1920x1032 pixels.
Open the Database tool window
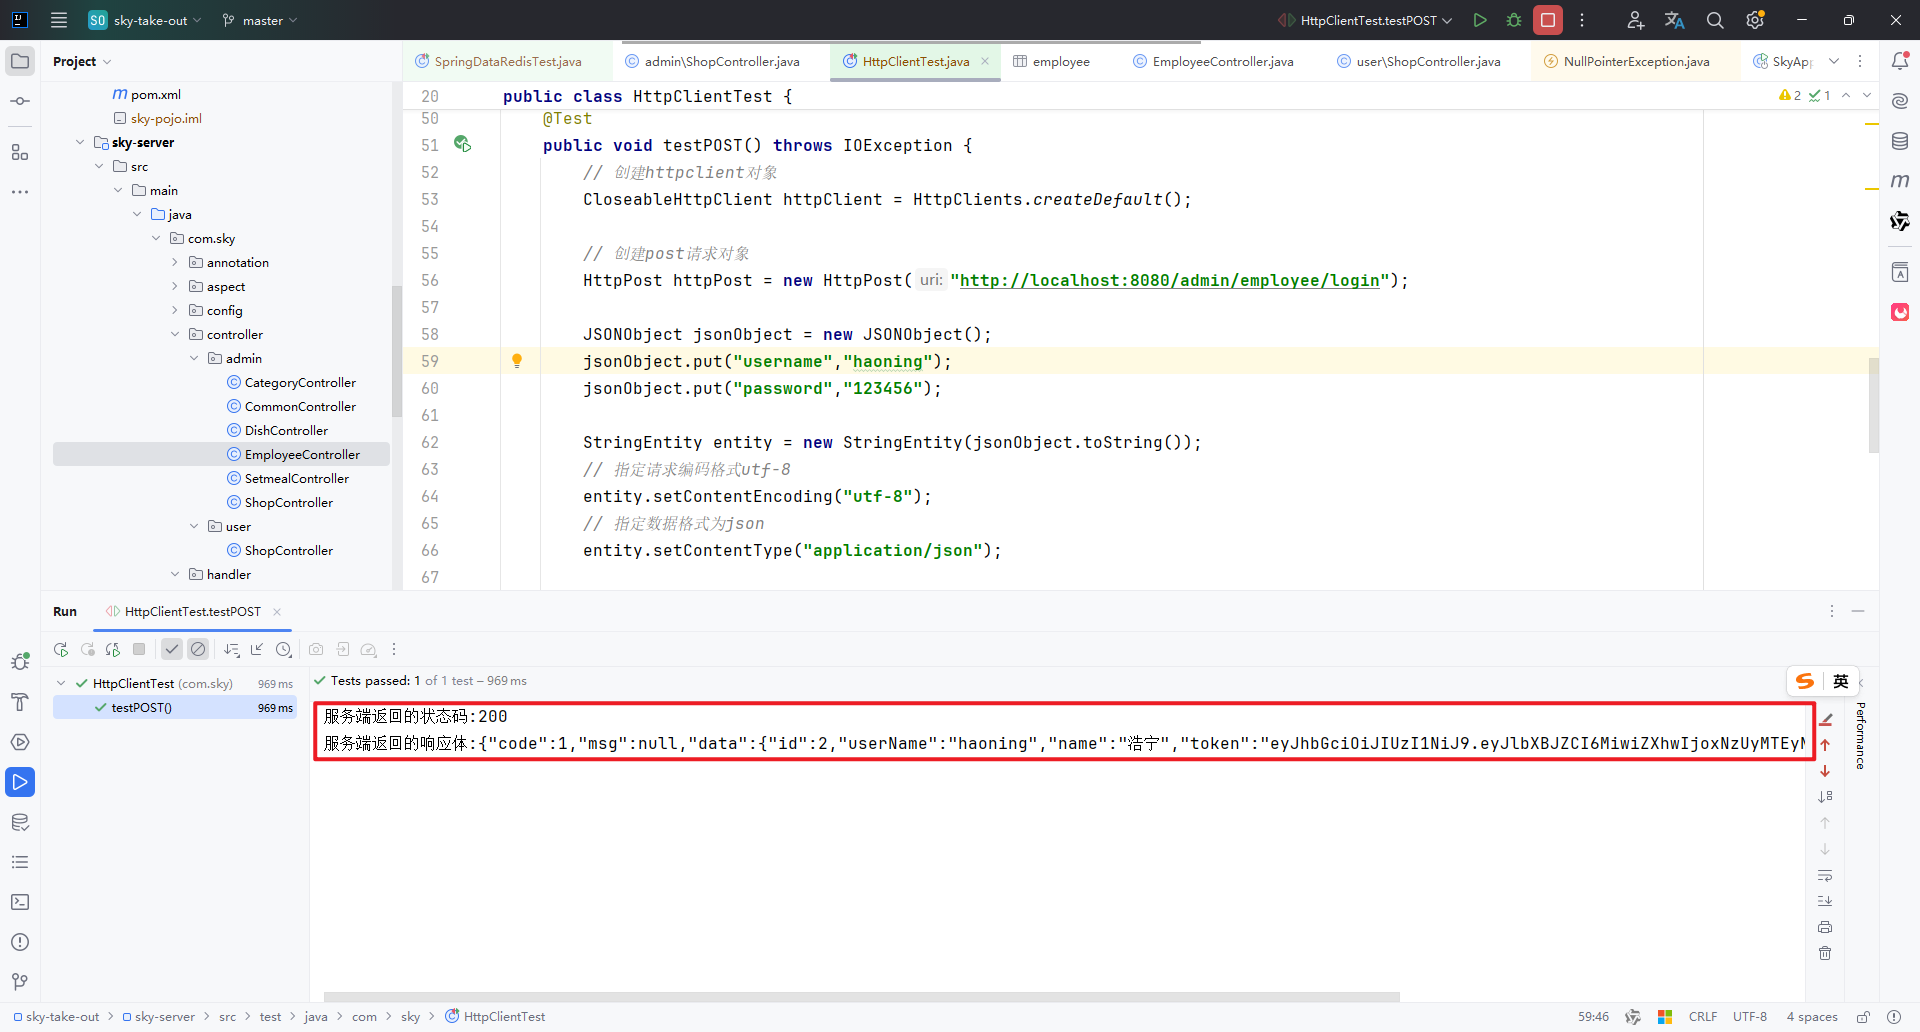click(1901, 140)
